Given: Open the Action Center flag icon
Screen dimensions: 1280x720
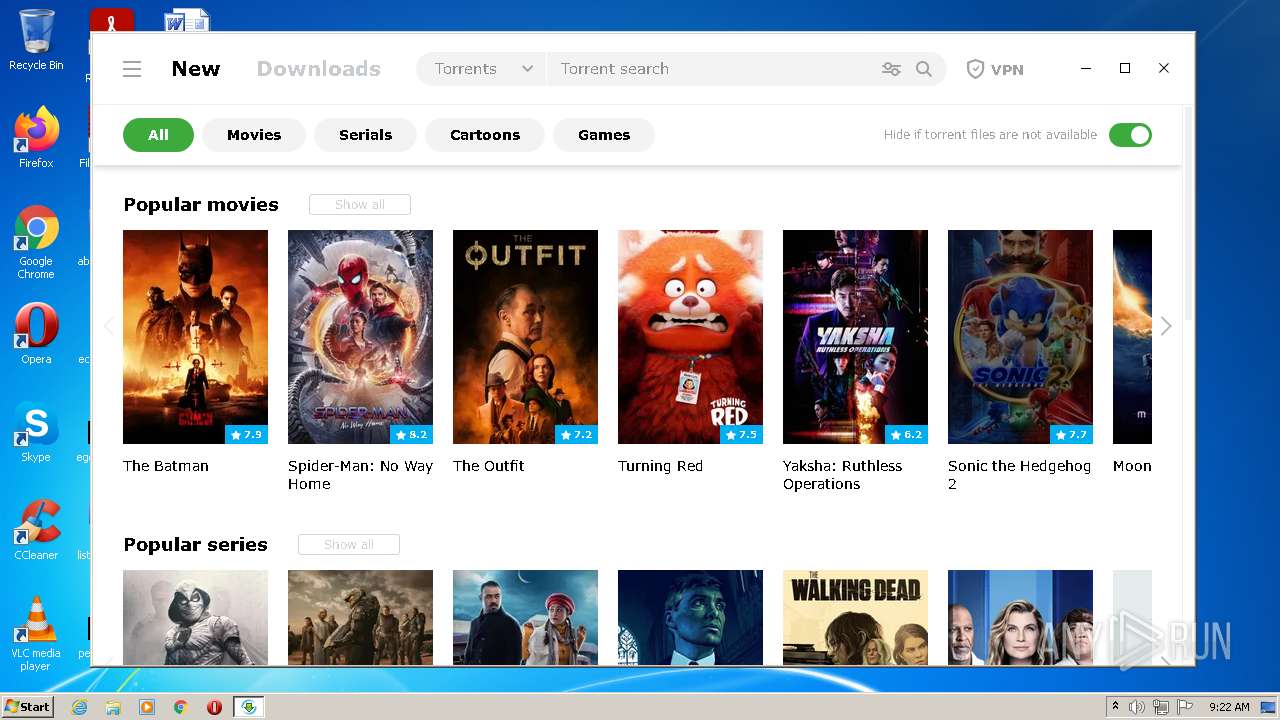Looking at the screenshot, I should pos(1185,707).
